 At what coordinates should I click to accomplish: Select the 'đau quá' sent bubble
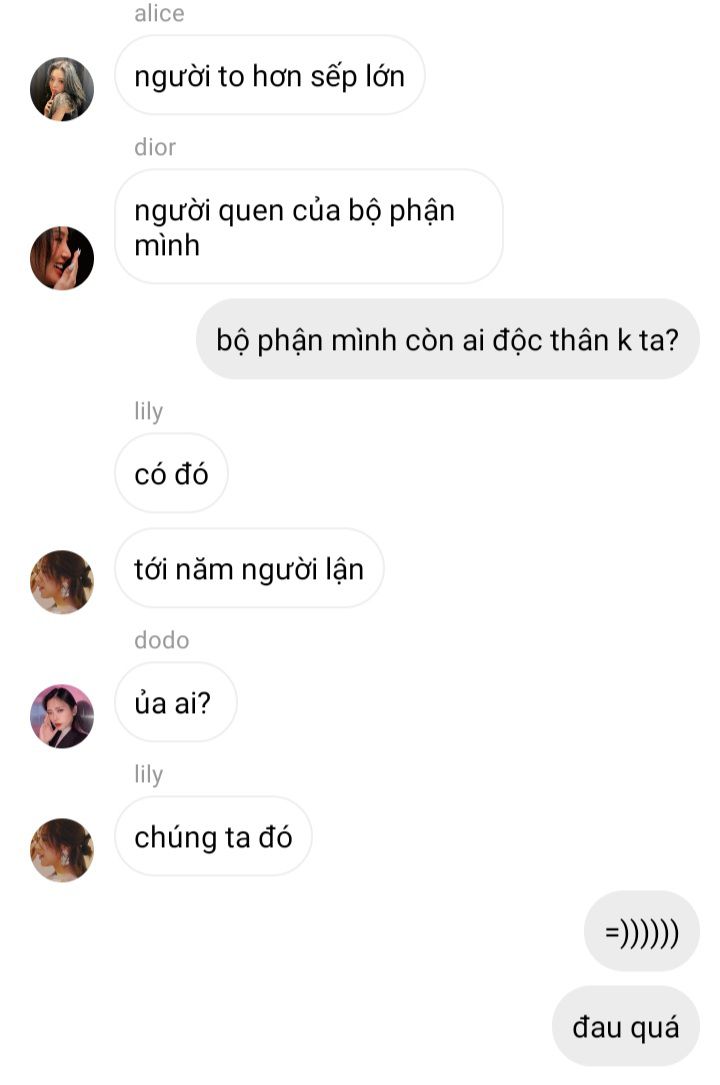click(626, 1026)
